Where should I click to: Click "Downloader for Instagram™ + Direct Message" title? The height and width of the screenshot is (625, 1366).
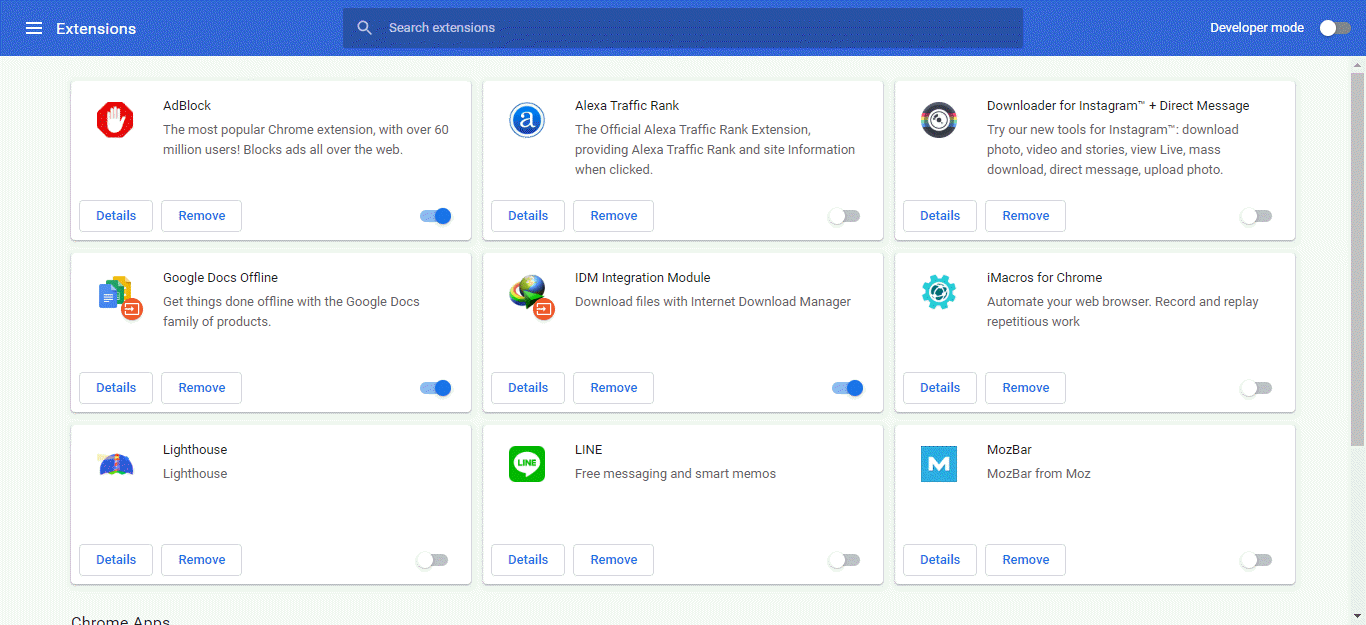pyautogui.click(x=1118, y=106)
